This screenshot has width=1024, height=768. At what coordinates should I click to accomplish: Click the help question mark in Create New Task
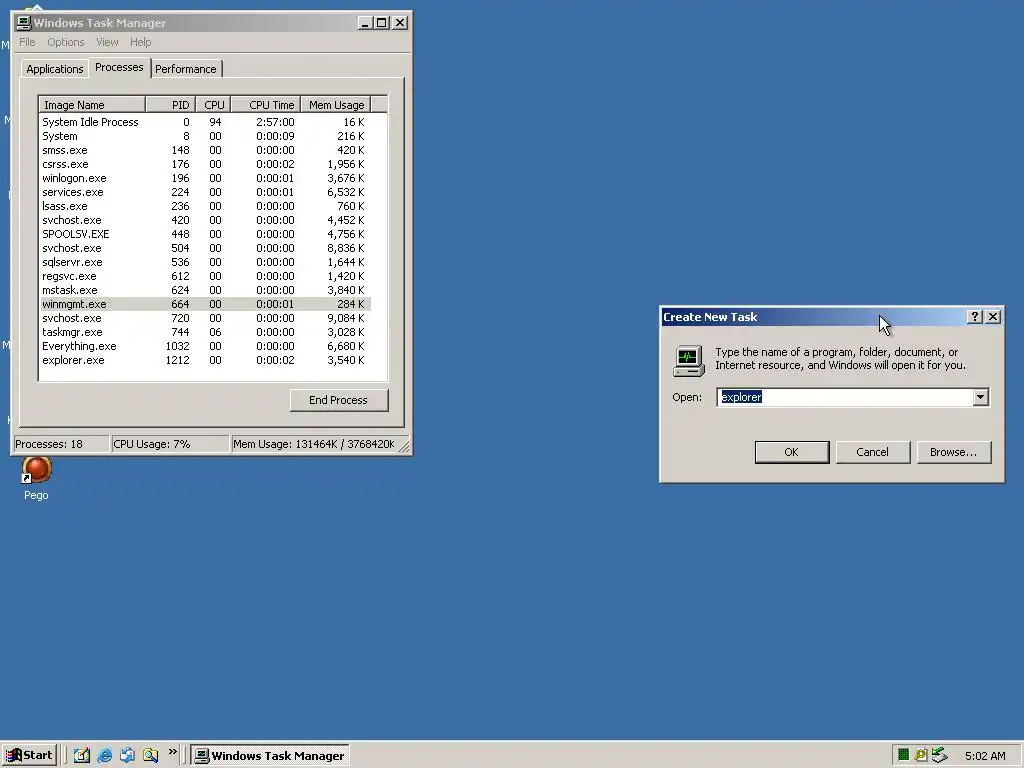[974, 317]
